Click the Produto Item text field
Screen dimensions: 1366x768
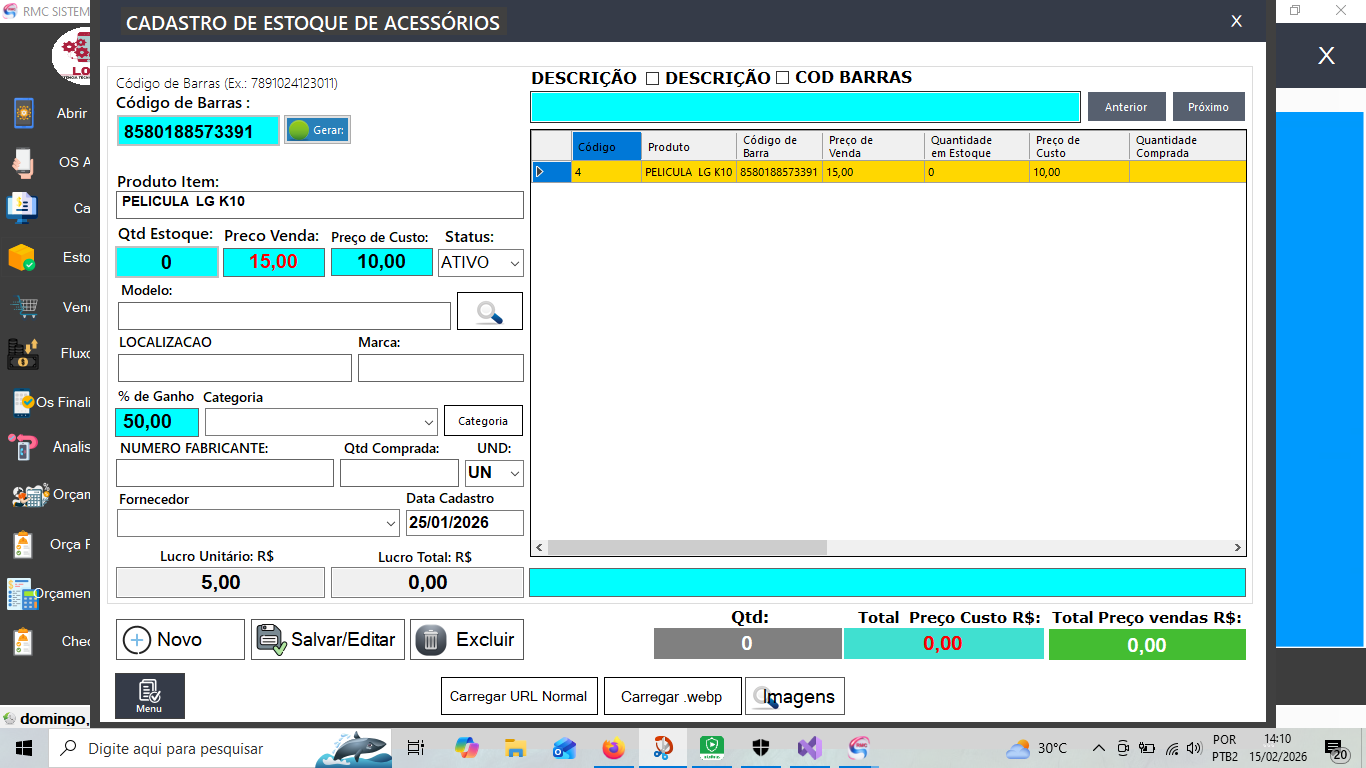(x=320, y=205)
